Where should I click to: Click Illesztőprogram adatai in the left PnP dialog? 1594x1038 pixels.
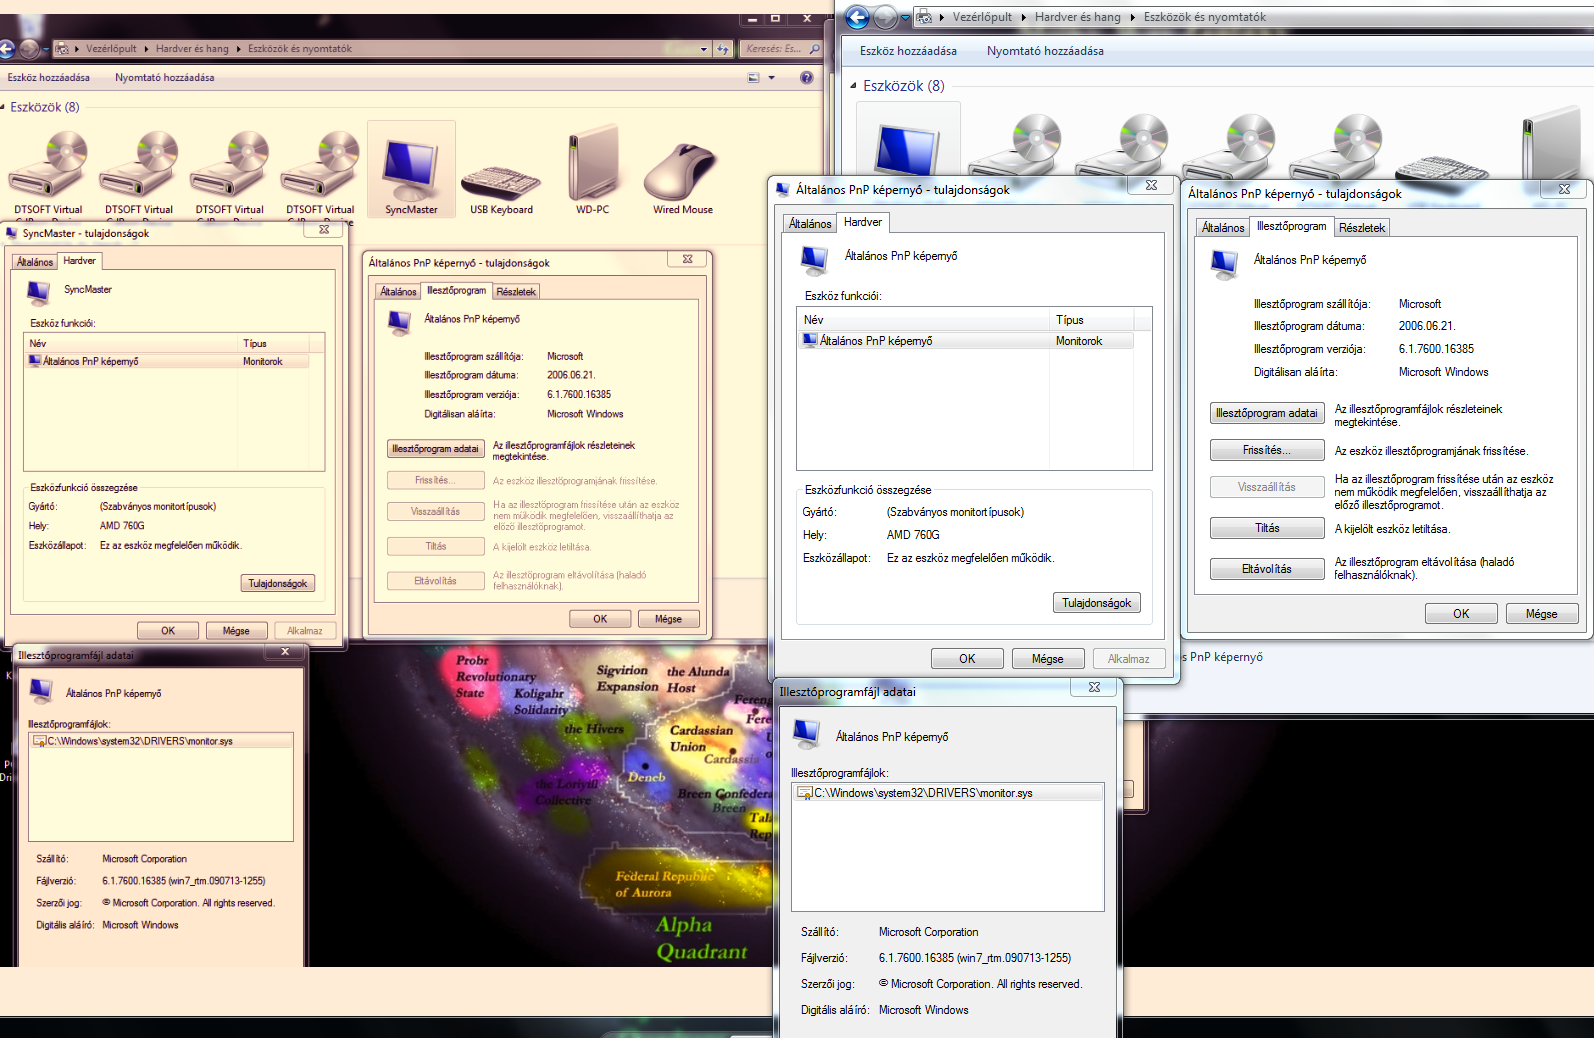click(x=435, y=449)
